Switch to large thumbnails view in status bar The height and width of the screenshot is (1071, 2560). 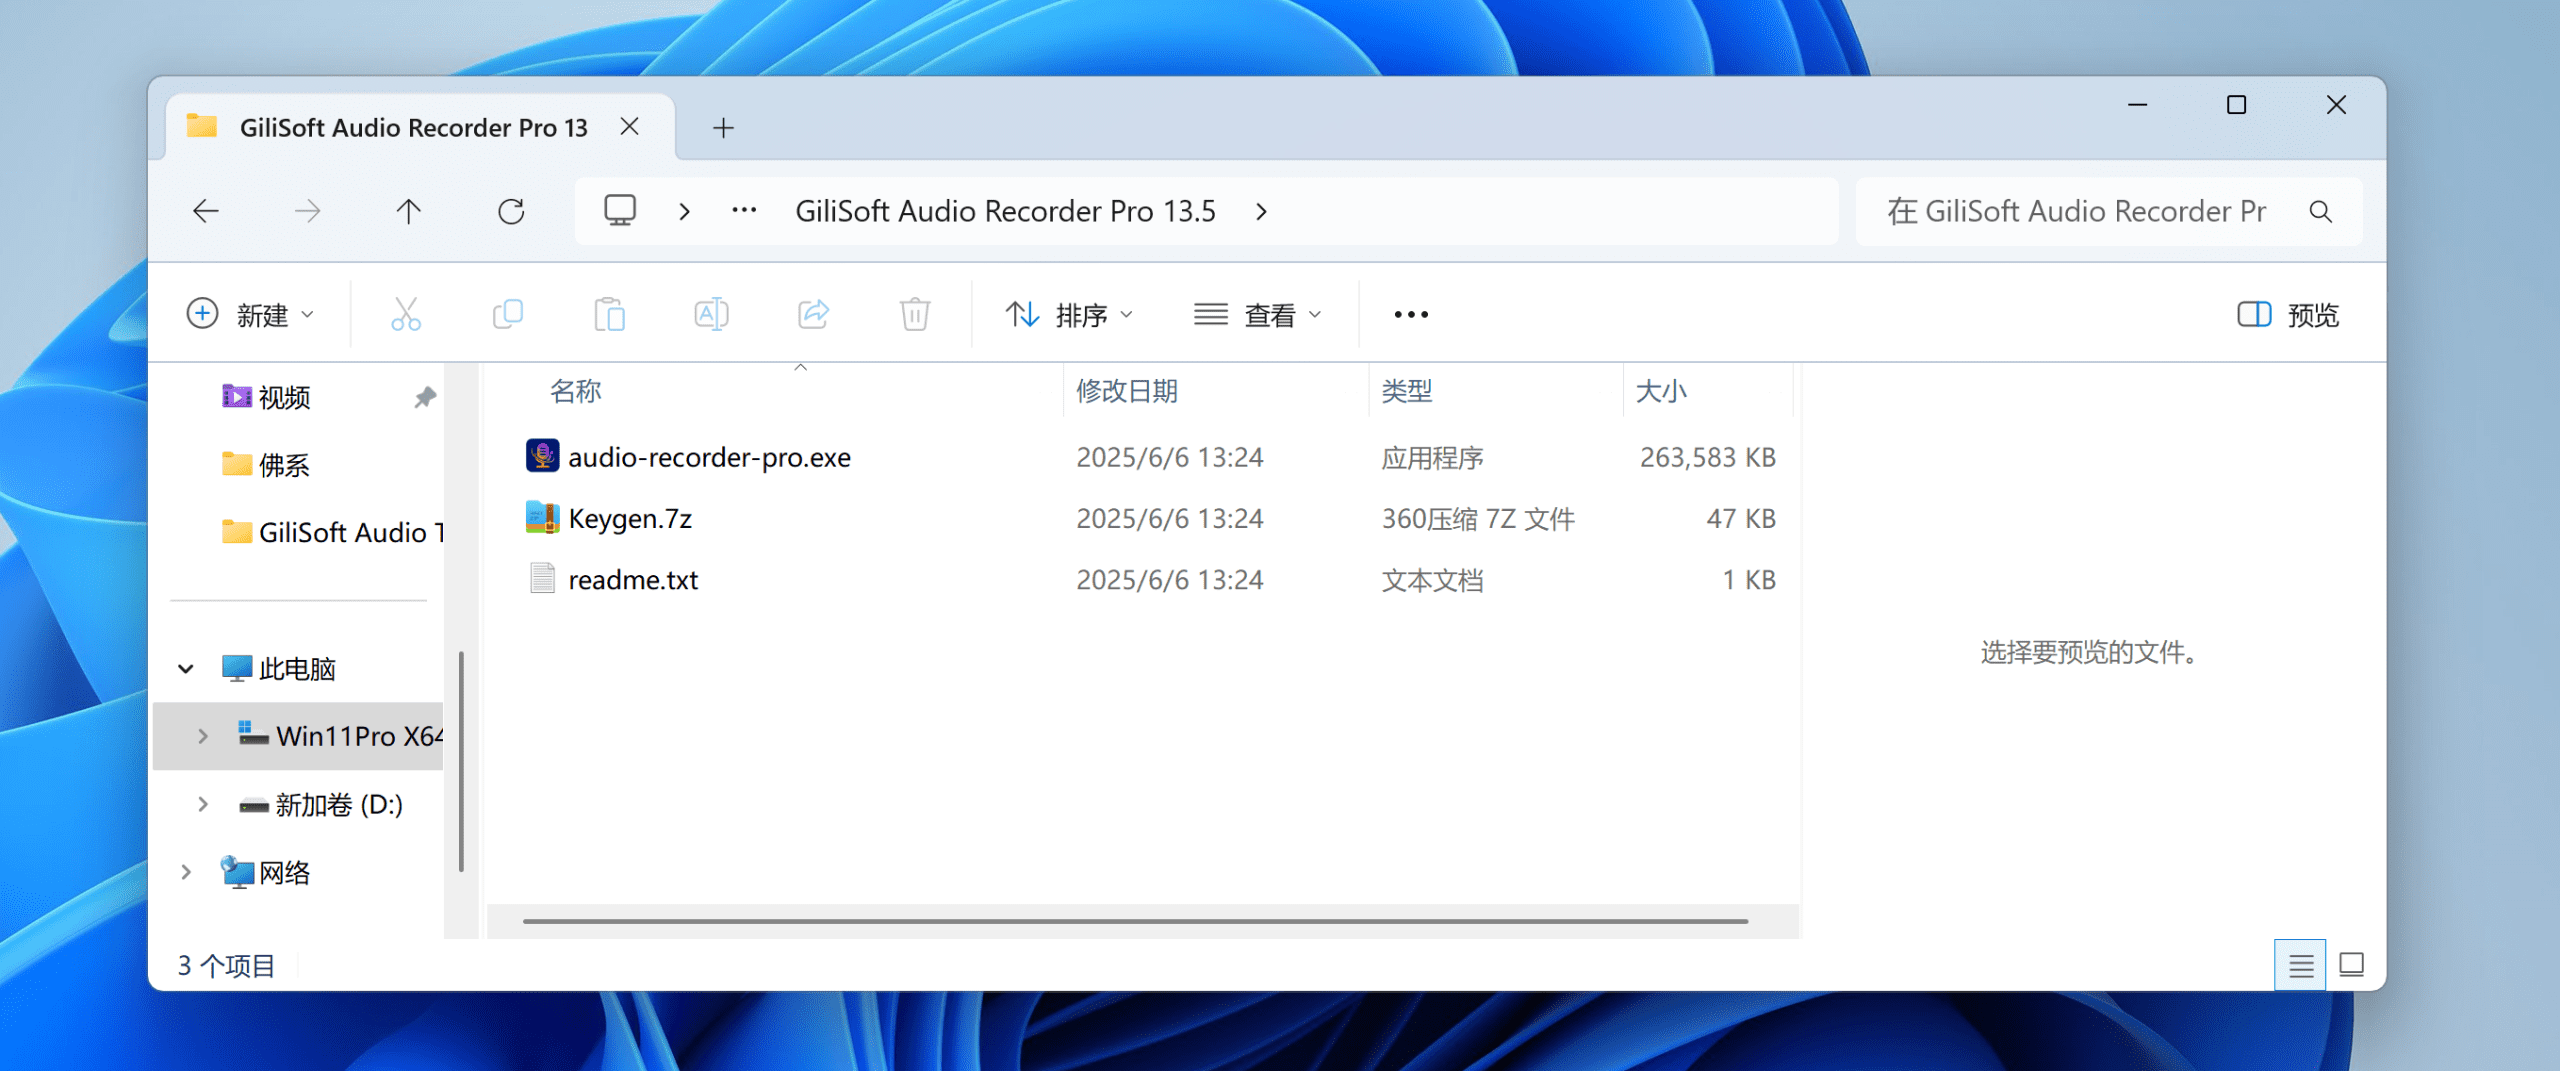tap(2351, 965)
